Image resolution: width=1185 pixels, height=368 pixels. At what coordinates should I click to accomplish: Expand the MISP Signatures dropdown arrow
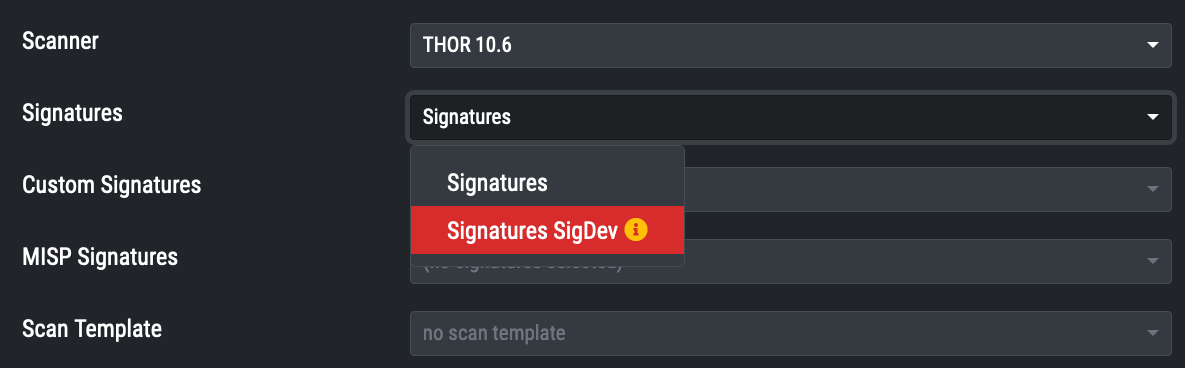(1153, 261)
